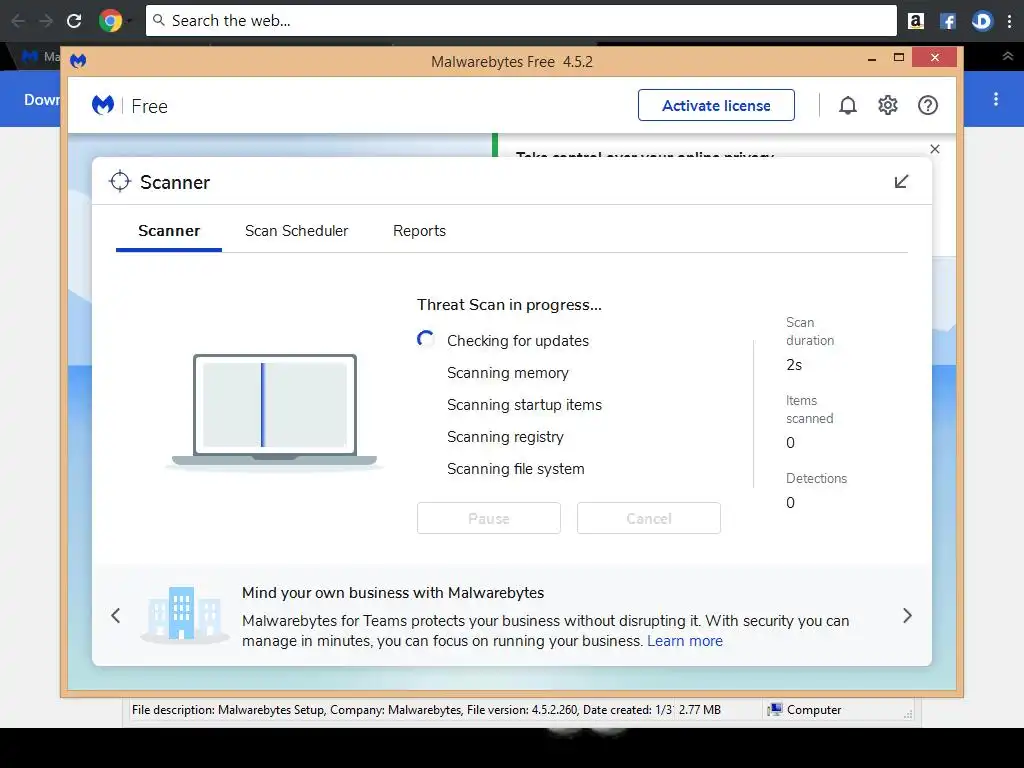Click the Amazon shortcut icon
Viewport: 1024px width, 768px height.
pos(916,21)
